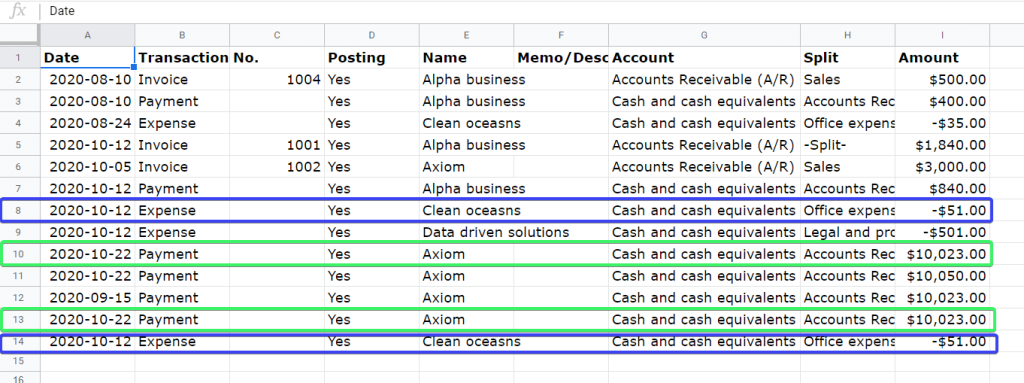Image resolution: width=1024 pixels, height=383 pixels.
Task: Click the Date header cell
Action: [88, 58]
